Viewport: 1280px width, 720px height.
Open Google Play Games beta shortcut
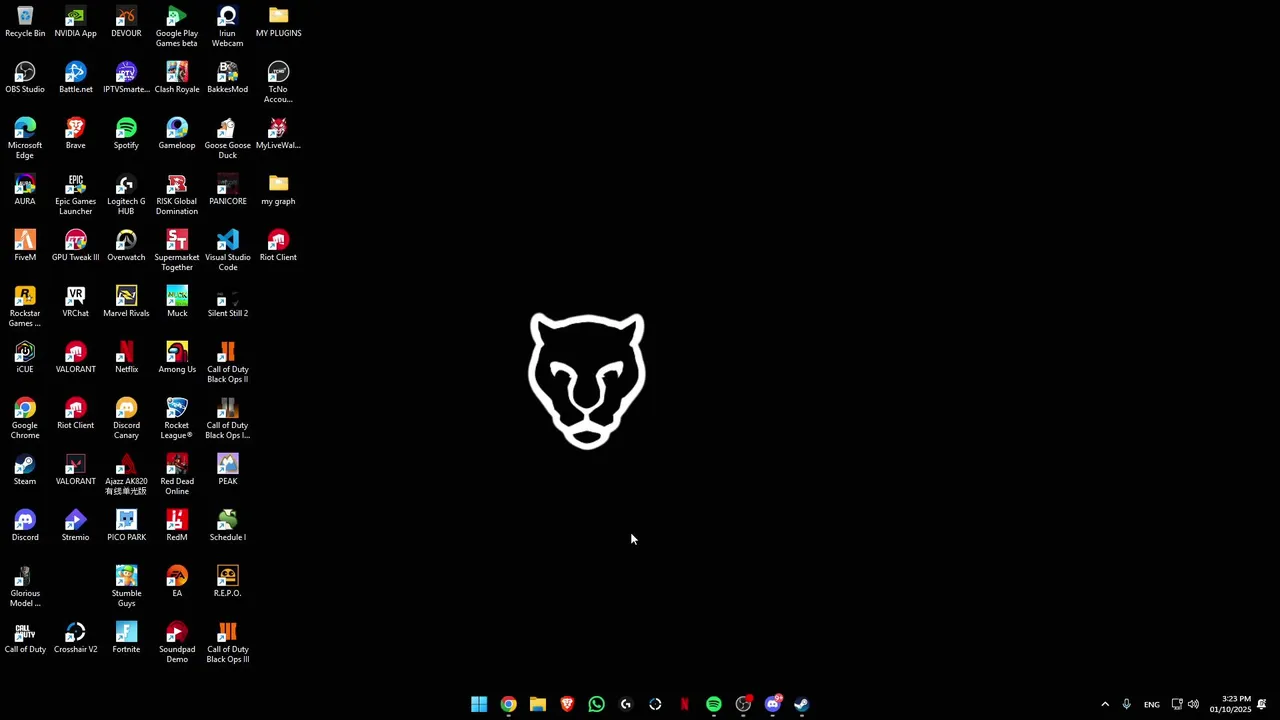point(177,27)
